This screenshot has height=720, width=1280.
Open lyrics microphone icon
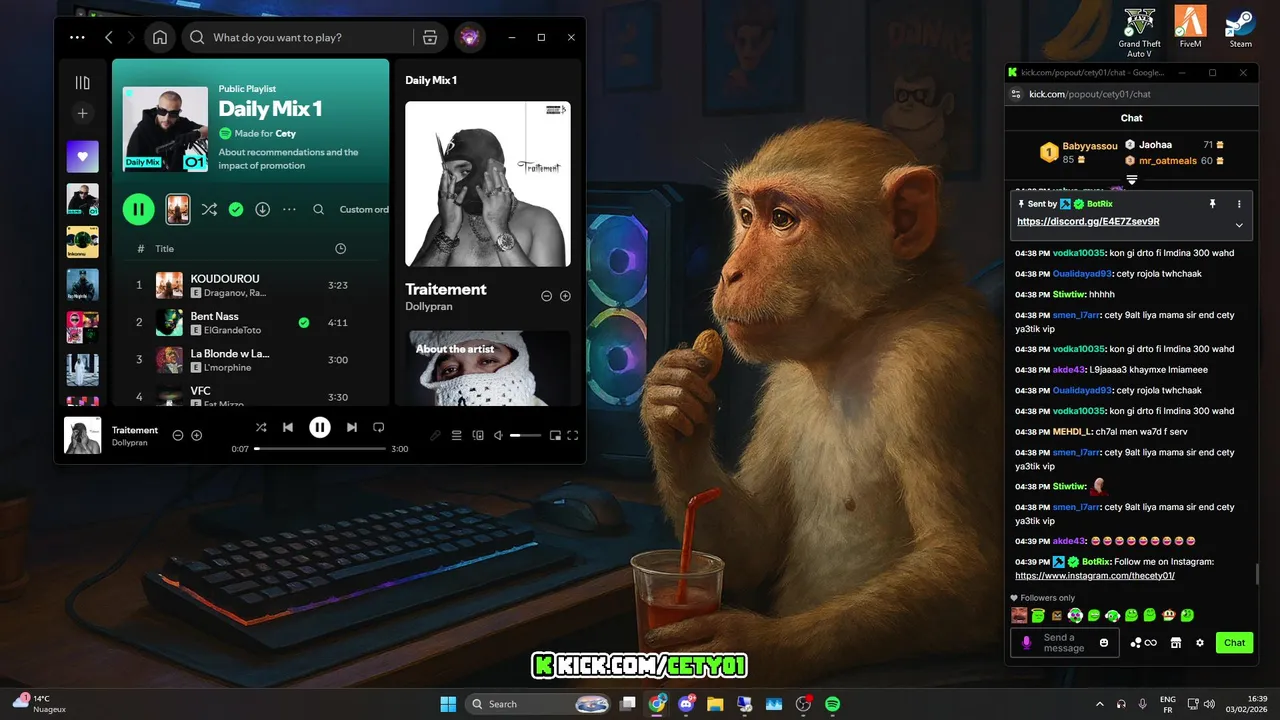click(x=436, y=435)
